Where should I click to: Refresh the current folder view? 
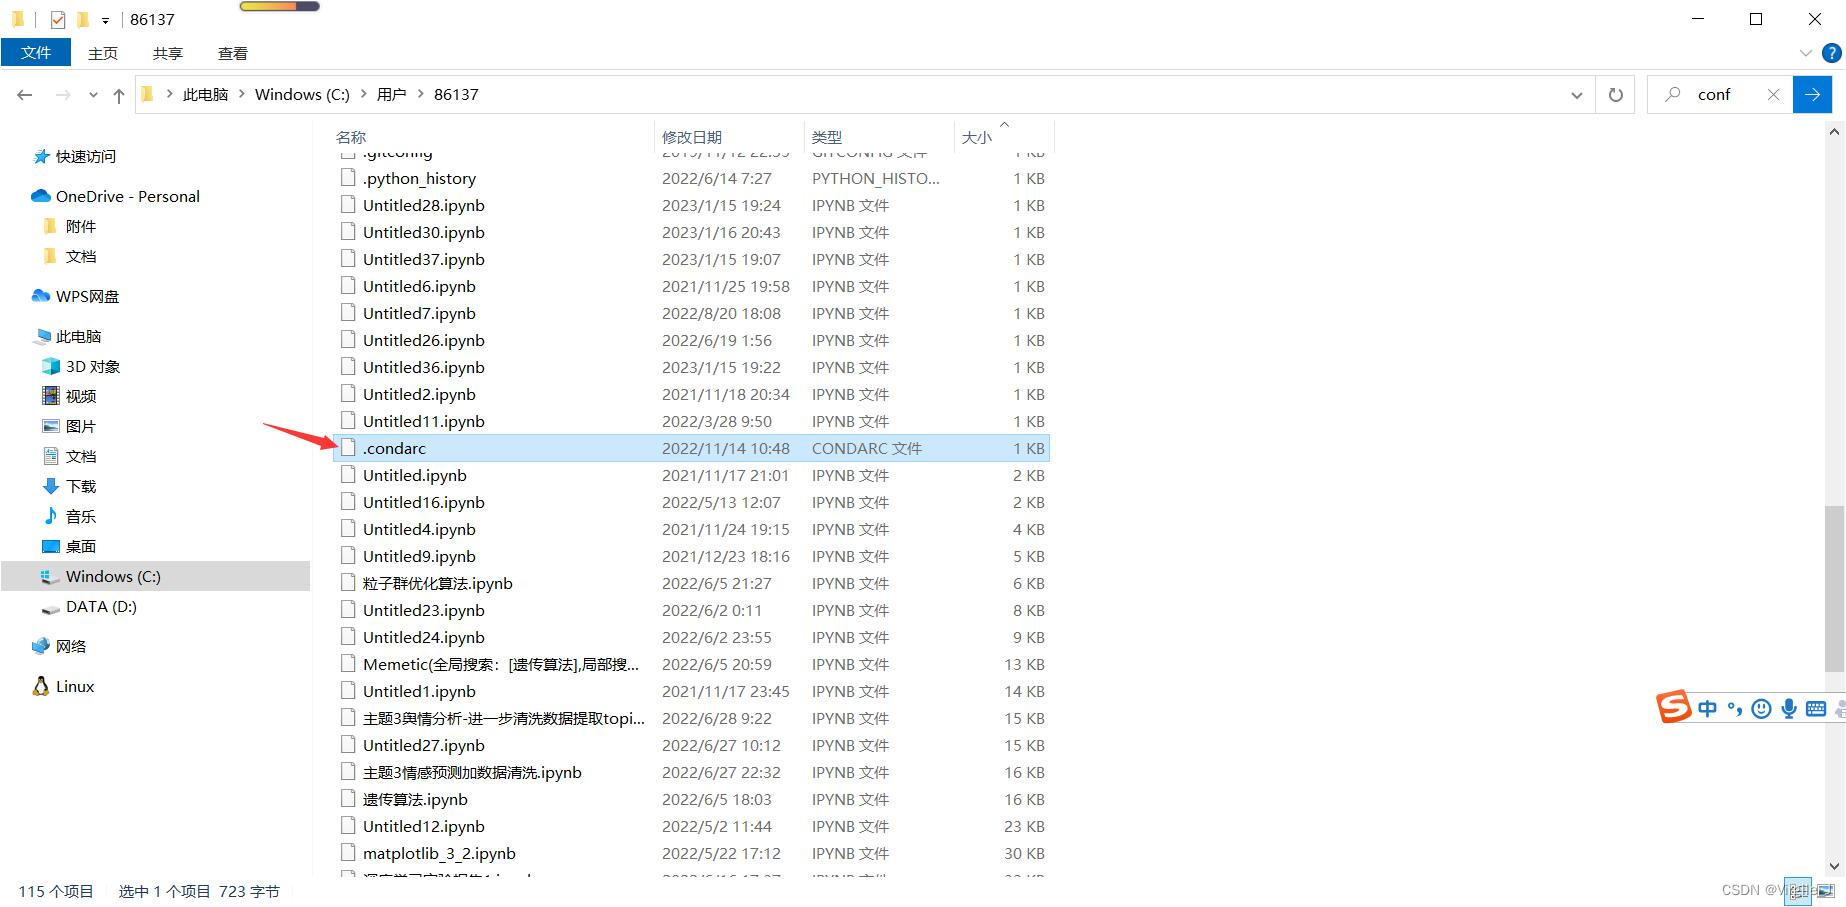[x=1615, y=95]
